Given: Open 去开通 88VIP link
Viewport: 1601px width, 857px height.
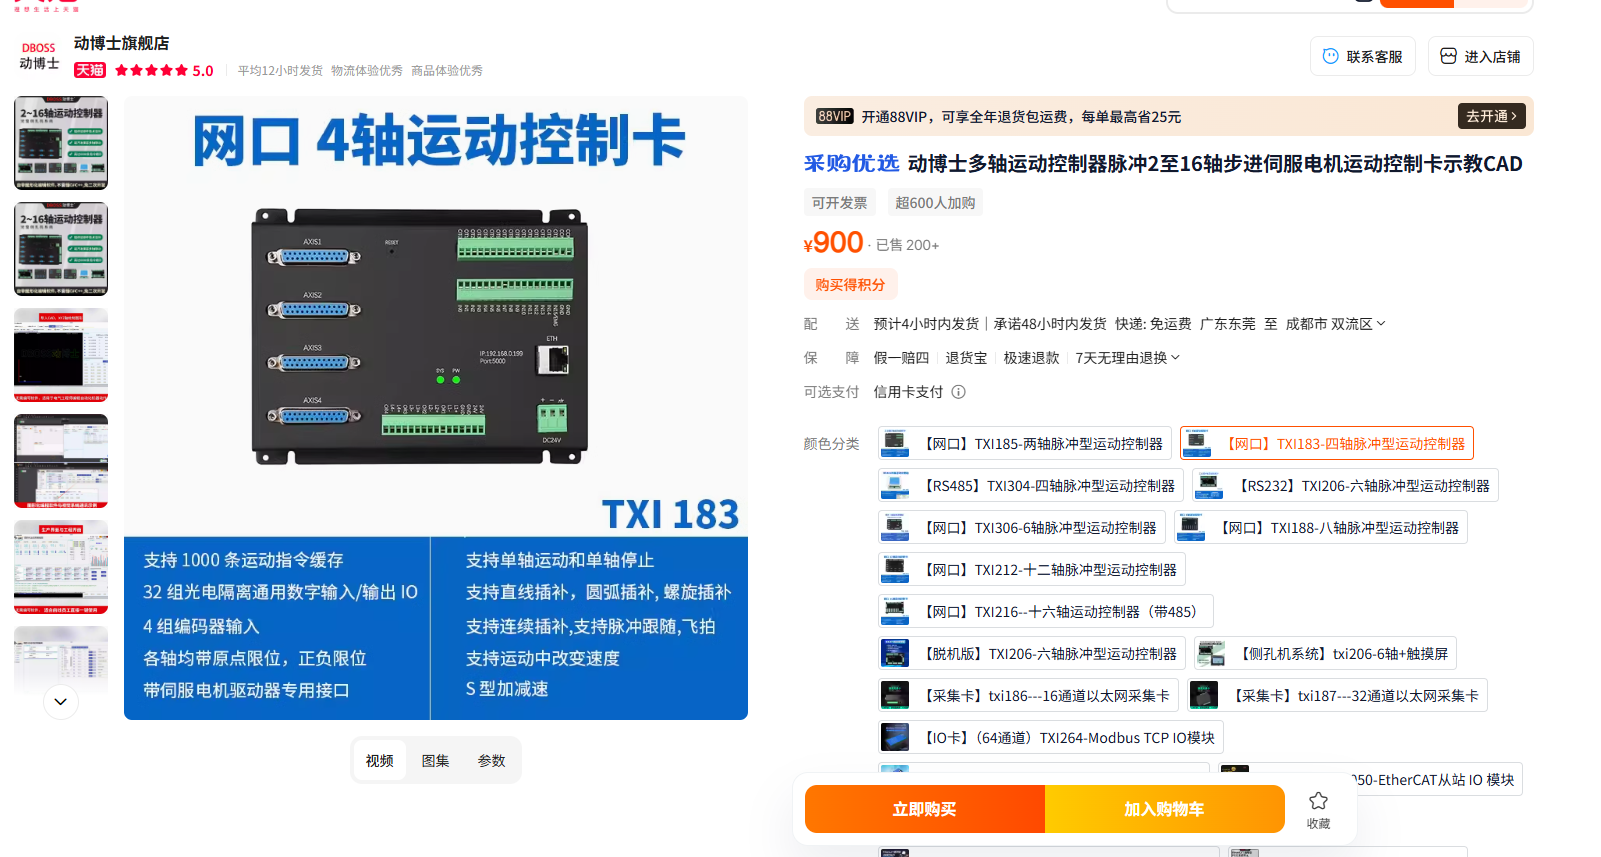Looking at the screenshot, I should click(1491, 116).
